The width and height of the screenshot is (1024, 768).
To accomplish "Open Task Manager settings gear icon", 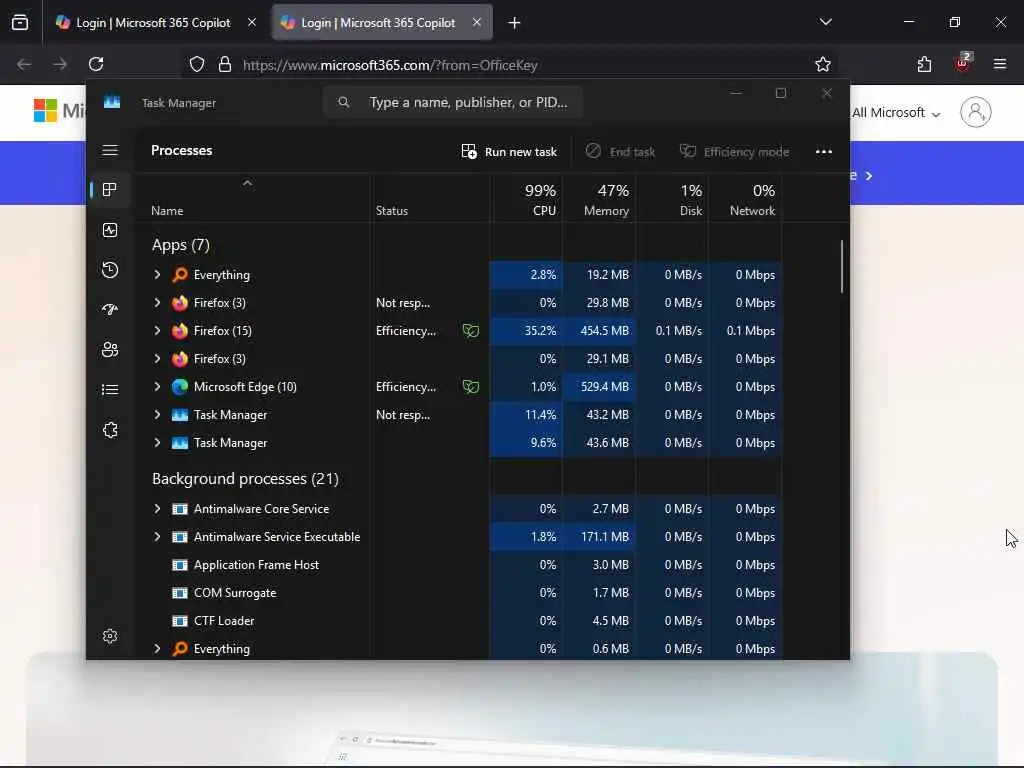I will 110,636.
